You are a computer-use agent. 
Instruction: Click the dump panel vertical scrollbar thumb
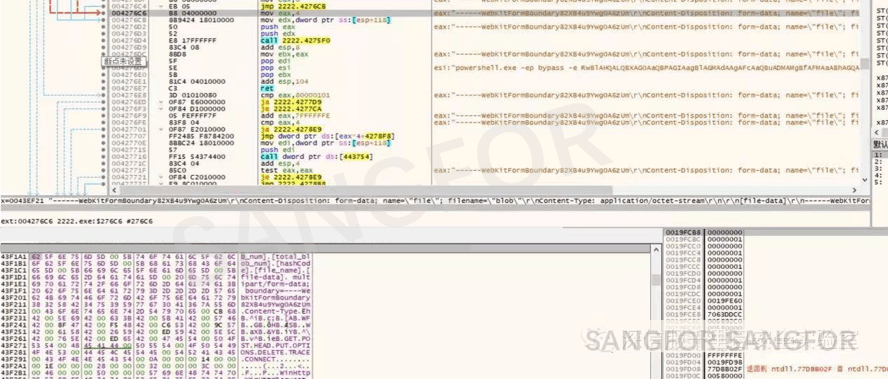click(656, 280)
